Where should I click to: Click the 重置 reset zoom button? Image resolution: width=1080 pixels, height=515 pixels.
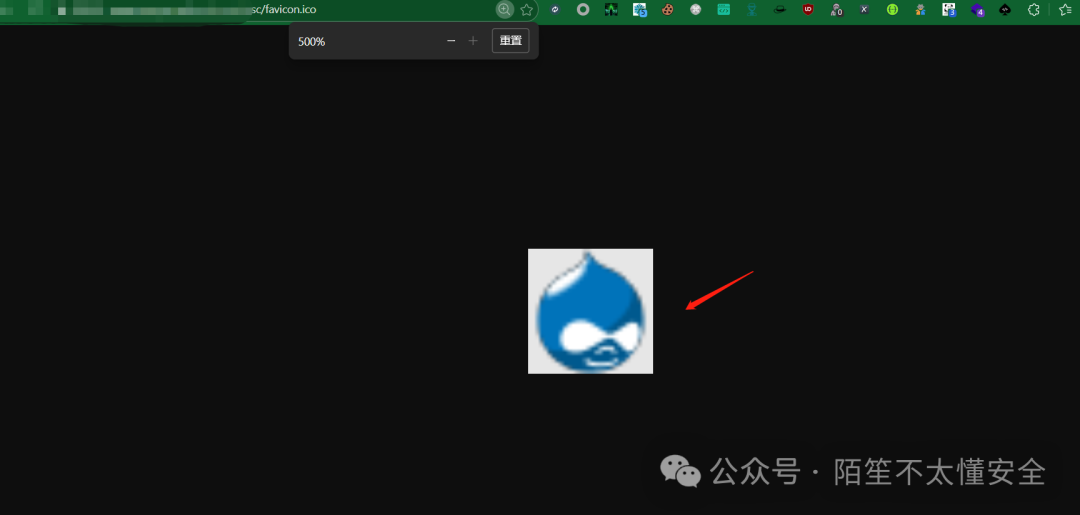pos(510,41)
